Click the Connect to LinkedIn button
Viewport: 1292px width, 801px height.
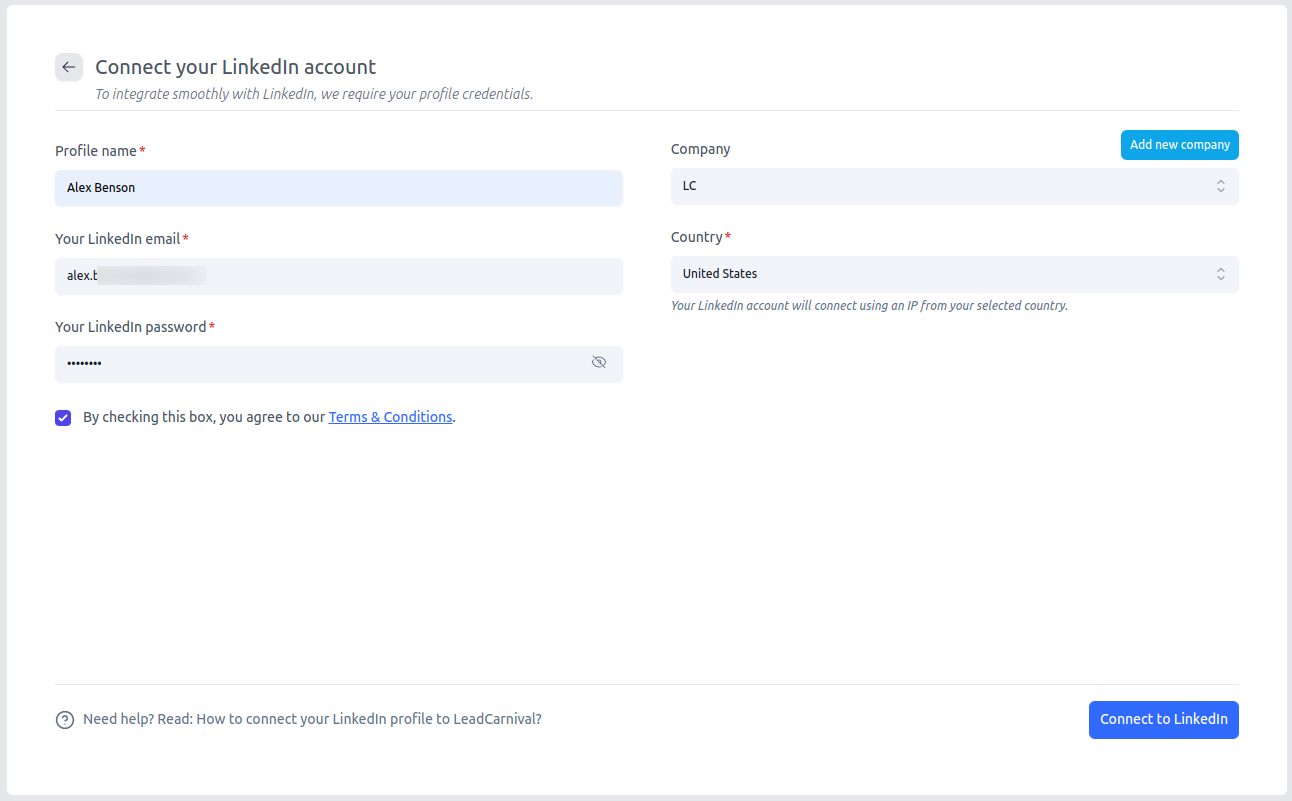[x=1163, y=719]
